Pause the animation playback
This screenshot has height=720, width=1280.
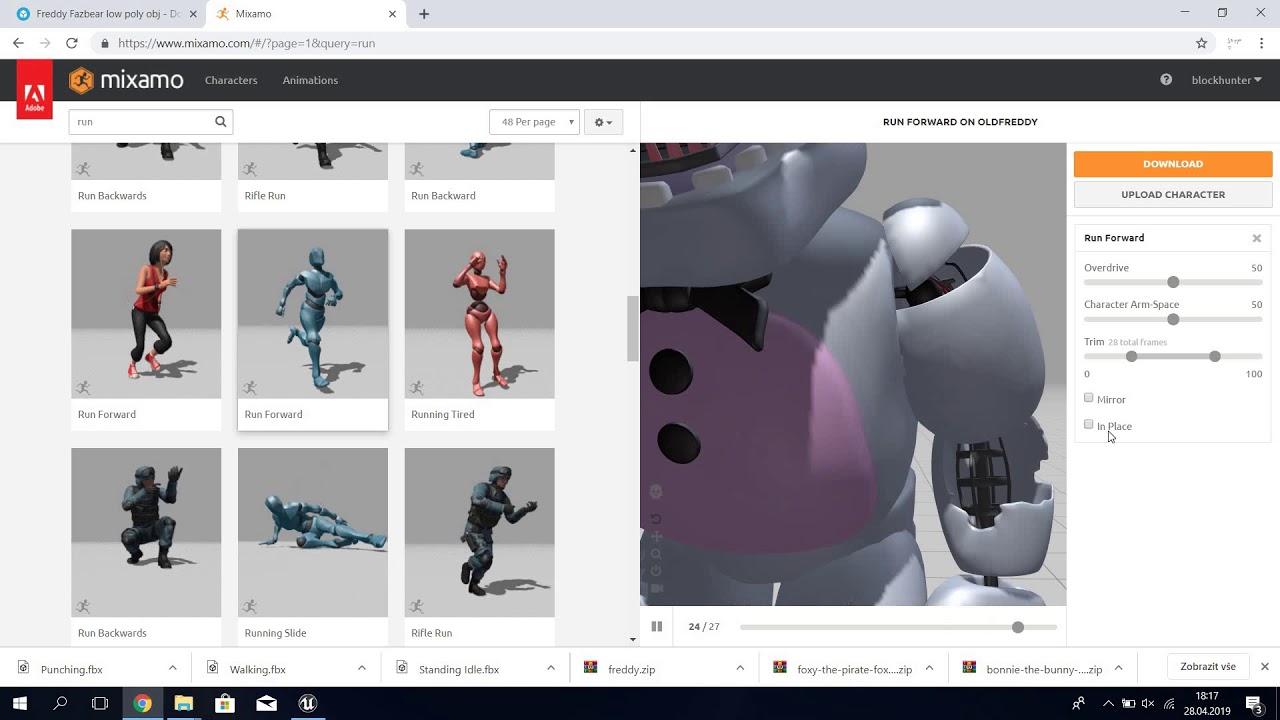coord(657,627)
